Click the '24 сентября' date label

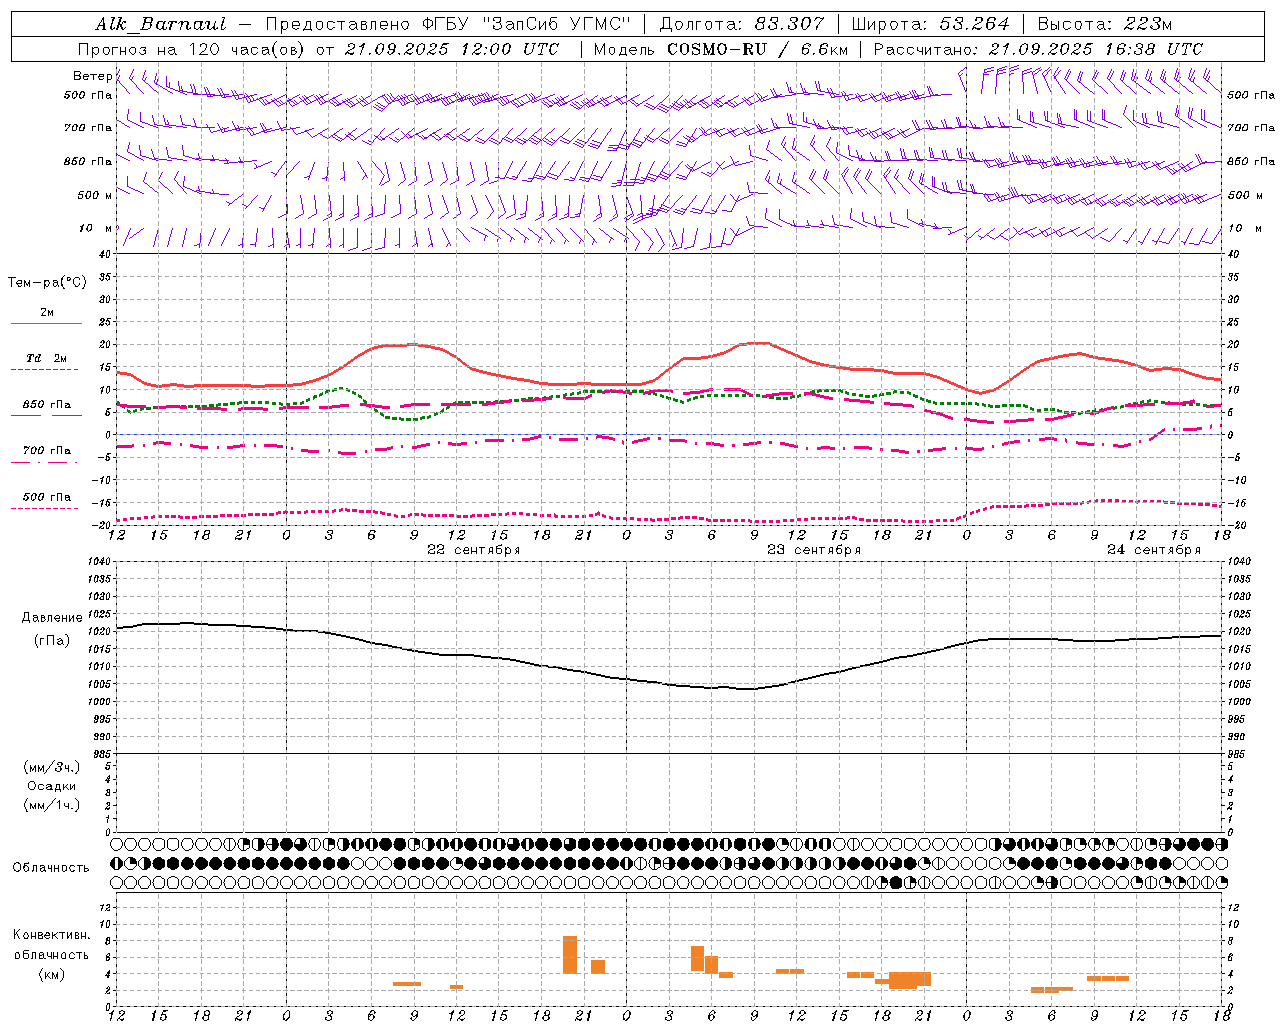coord(1154,550)
